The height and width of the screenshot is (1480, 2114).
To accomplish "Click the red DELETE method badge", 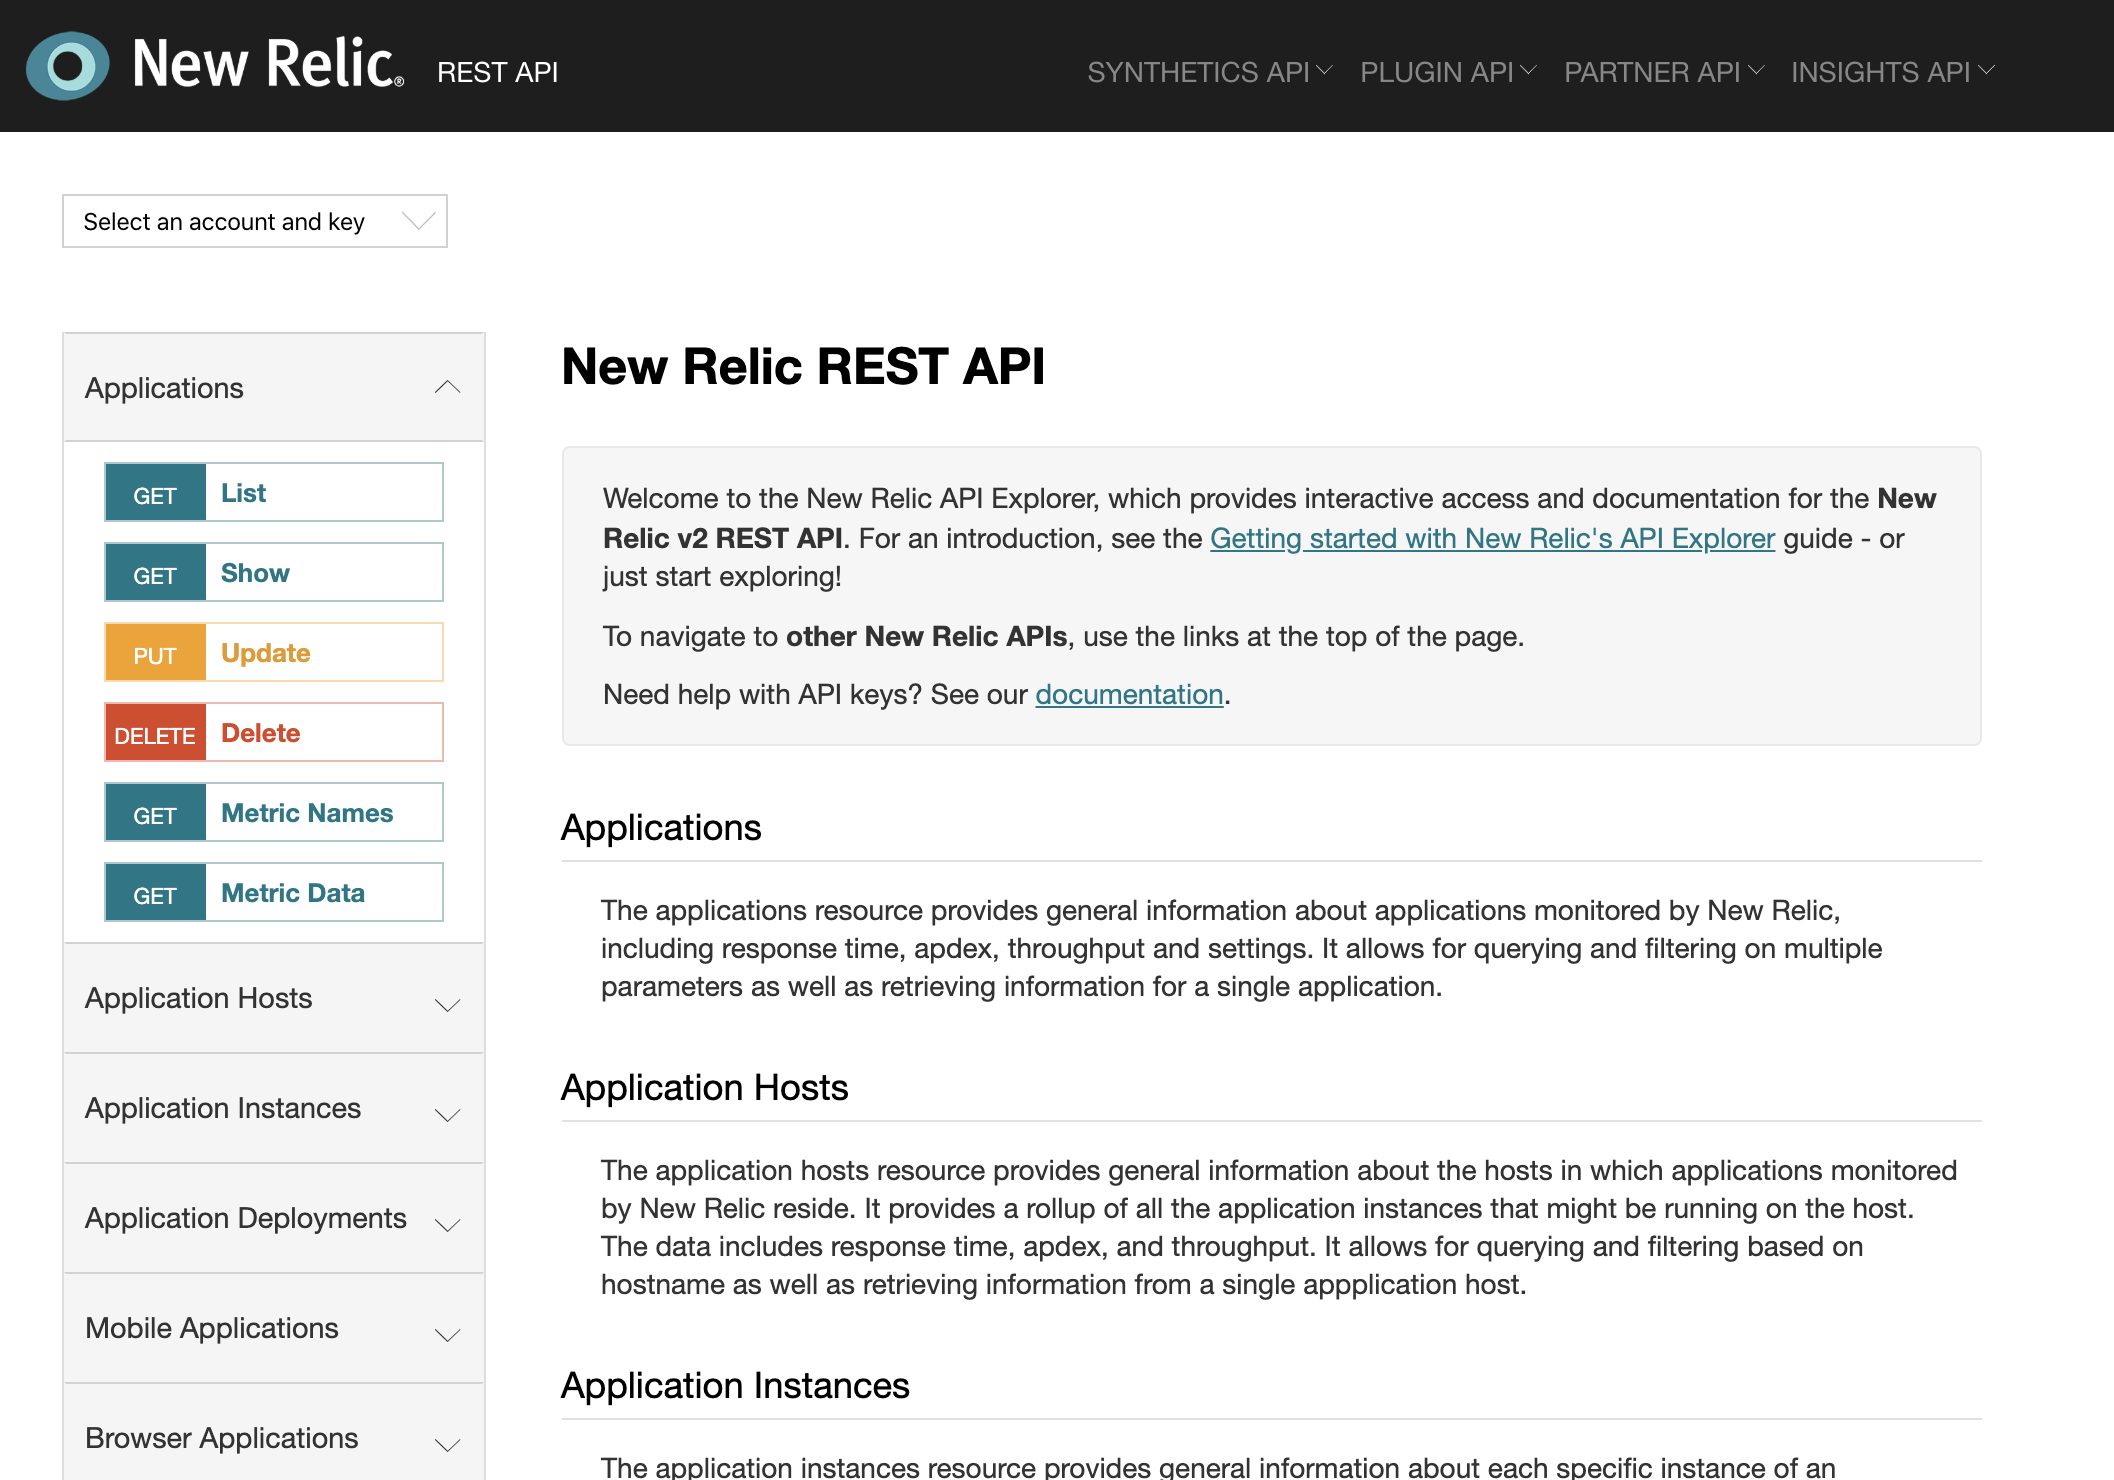I will [x=155, y=733].
